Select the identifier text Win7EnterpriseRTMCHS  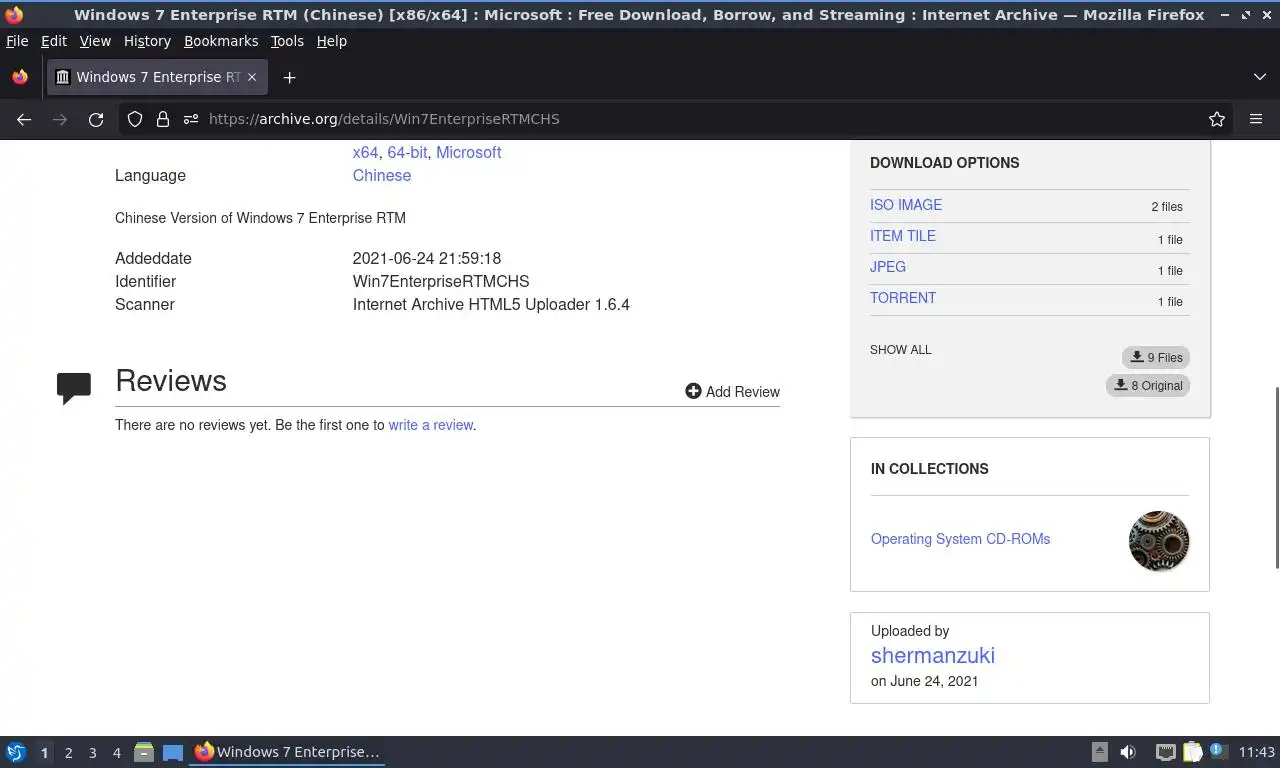[x=441, y=282]
